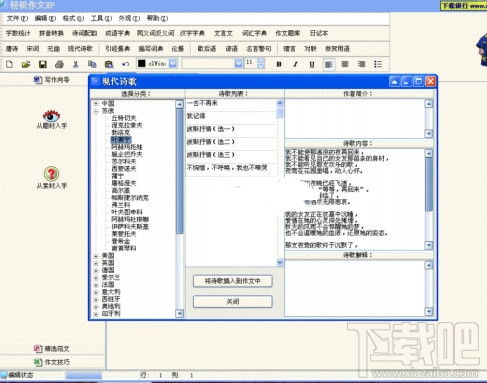
Task: Collapse the 苏俄 tree node
Action: (x=96, y=111)
